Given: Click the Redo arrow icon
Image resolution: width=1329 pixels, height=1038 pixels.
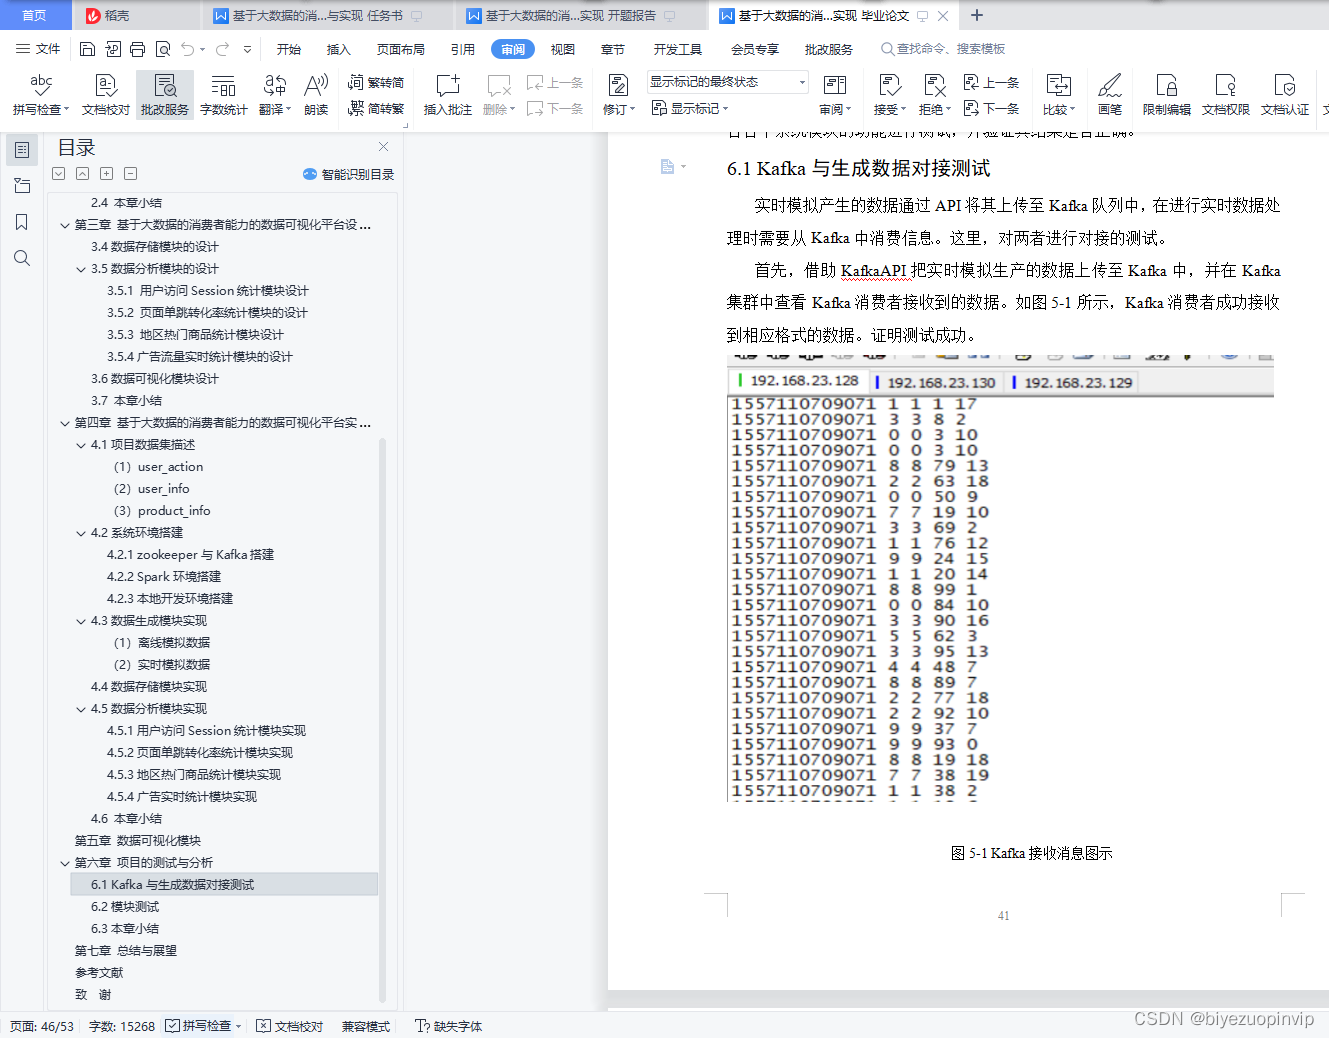Looking at the screenshot, I should (222, 49).
